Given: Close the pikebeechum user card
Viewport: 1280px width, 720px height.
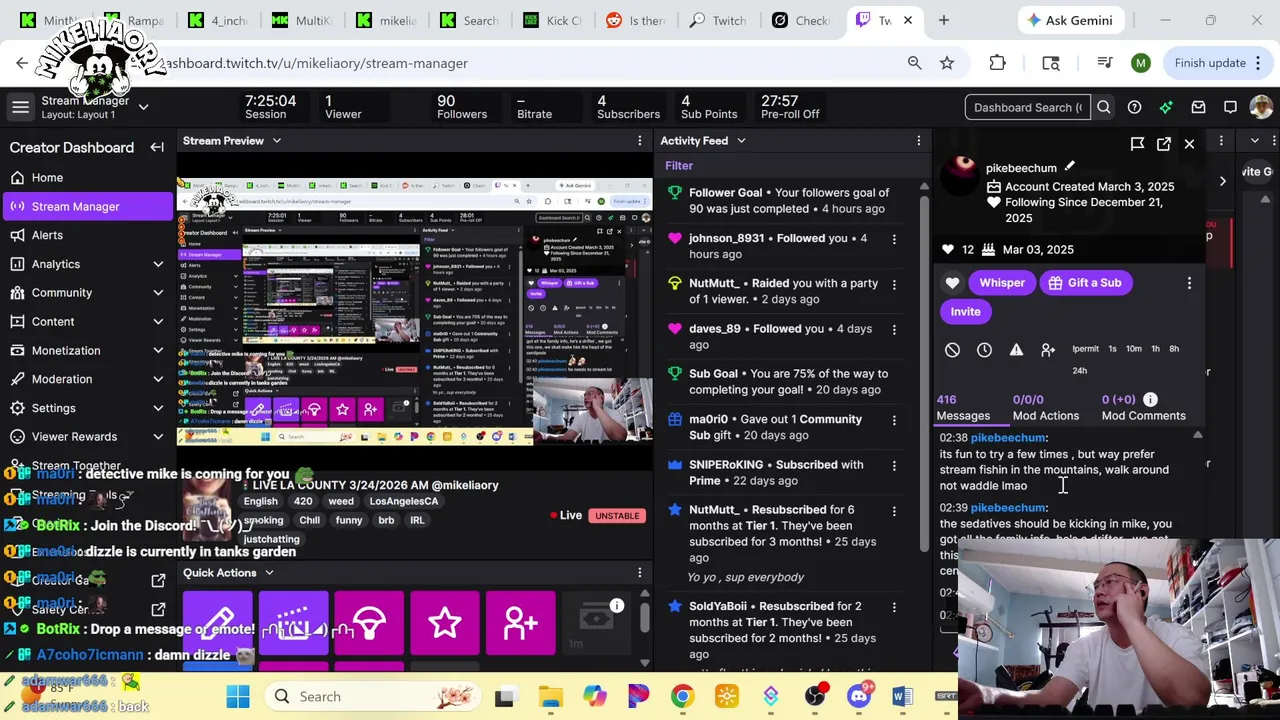Looking at the screenshot, I should coord(1189,144).
